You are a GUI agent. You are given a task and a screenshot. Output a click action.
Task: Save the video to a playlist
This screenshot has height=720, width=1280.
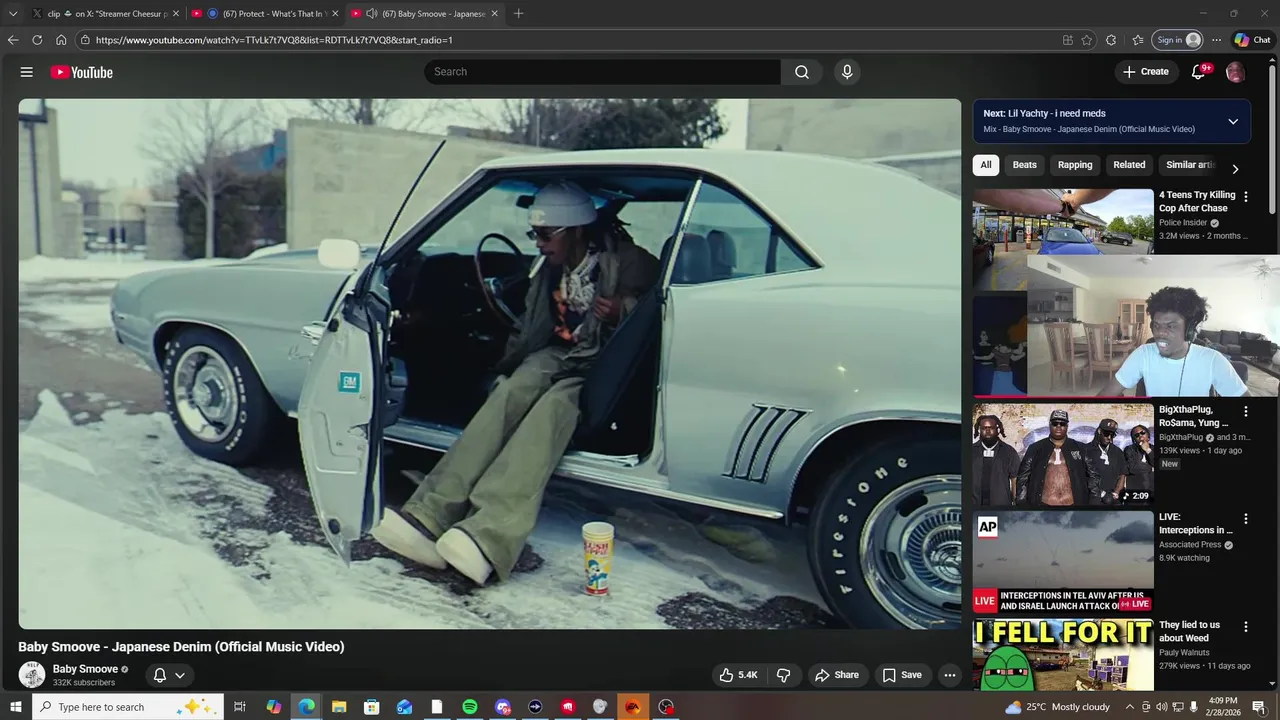click(x=902, y=675)
